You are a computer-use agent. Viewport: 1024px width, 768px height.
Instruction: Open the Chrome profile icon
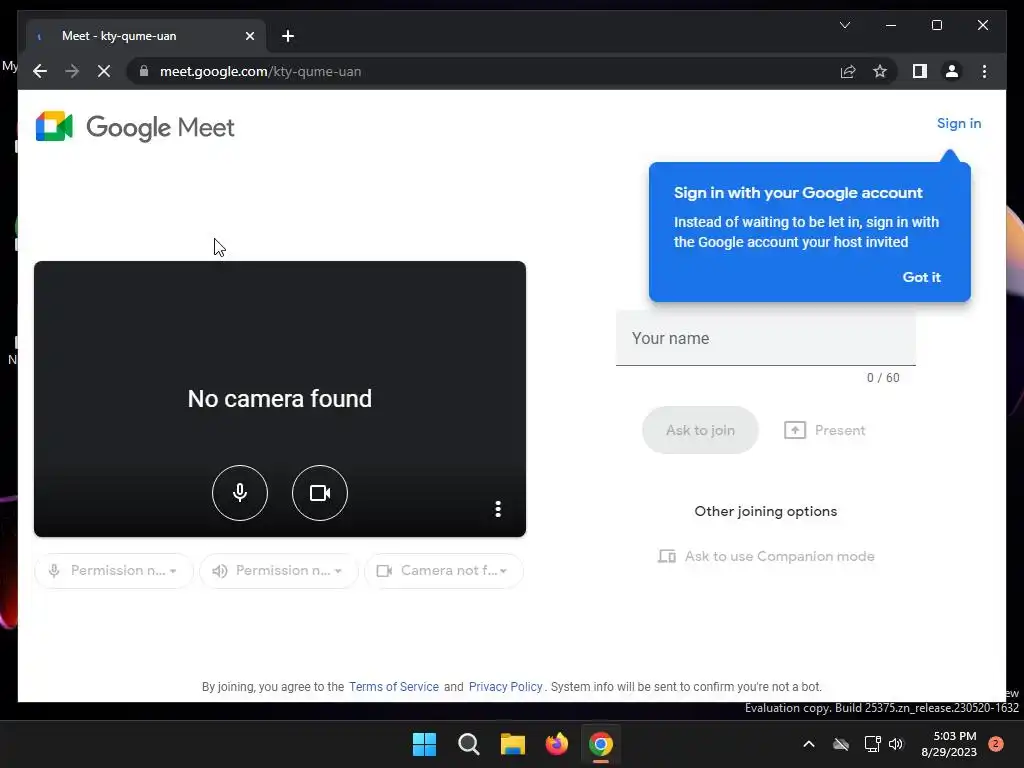pyautogui.click(x=952, y=71)
